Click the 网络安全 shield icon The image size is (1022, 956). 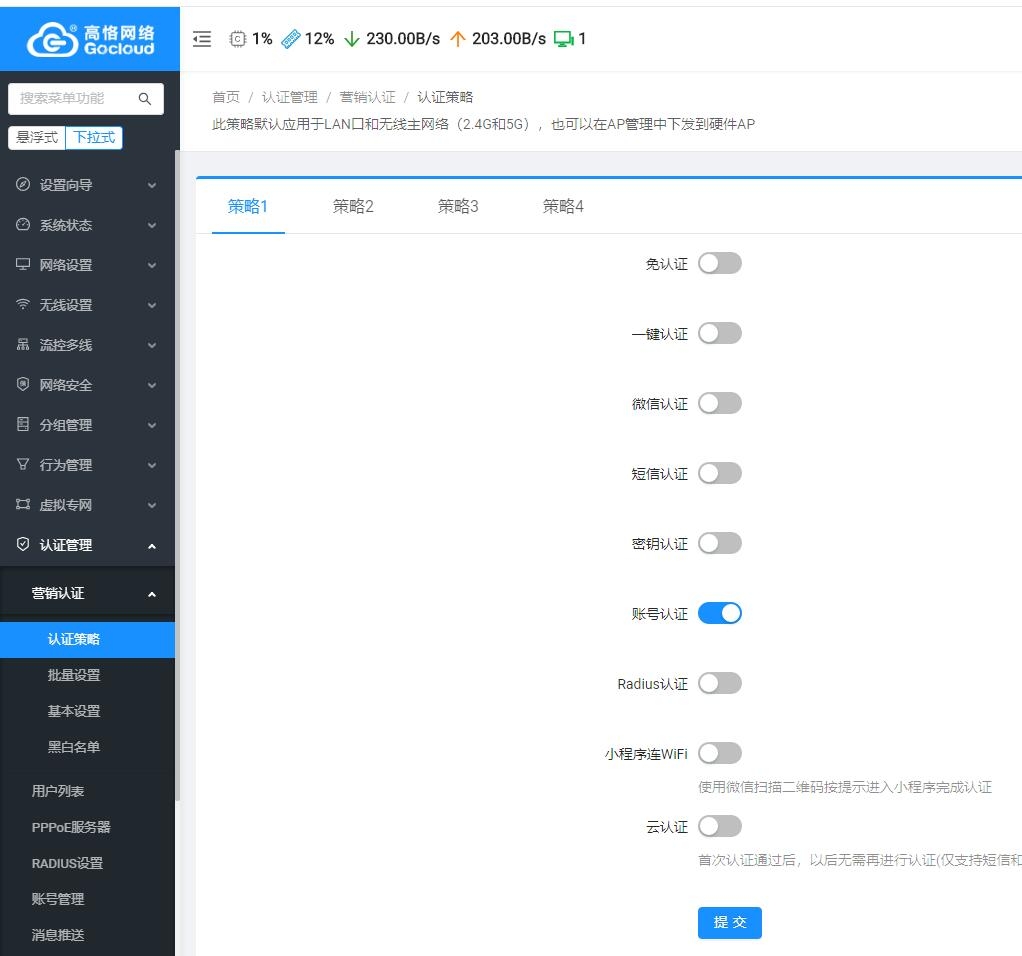point(23,384)
